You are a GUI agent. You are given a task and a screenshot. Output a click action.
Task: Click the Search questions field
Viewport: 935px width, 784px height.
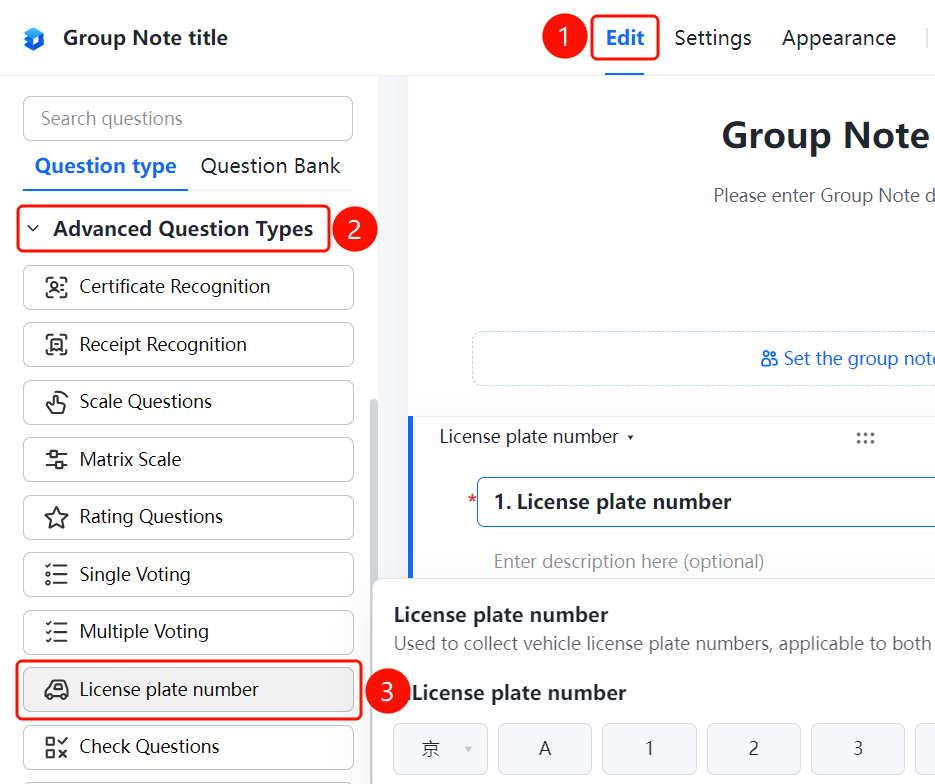pos(188,119)
